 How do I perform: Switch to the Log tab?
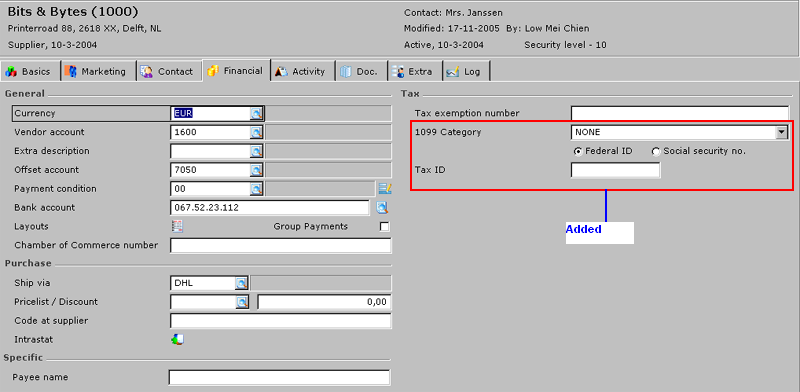coord(465,71)
